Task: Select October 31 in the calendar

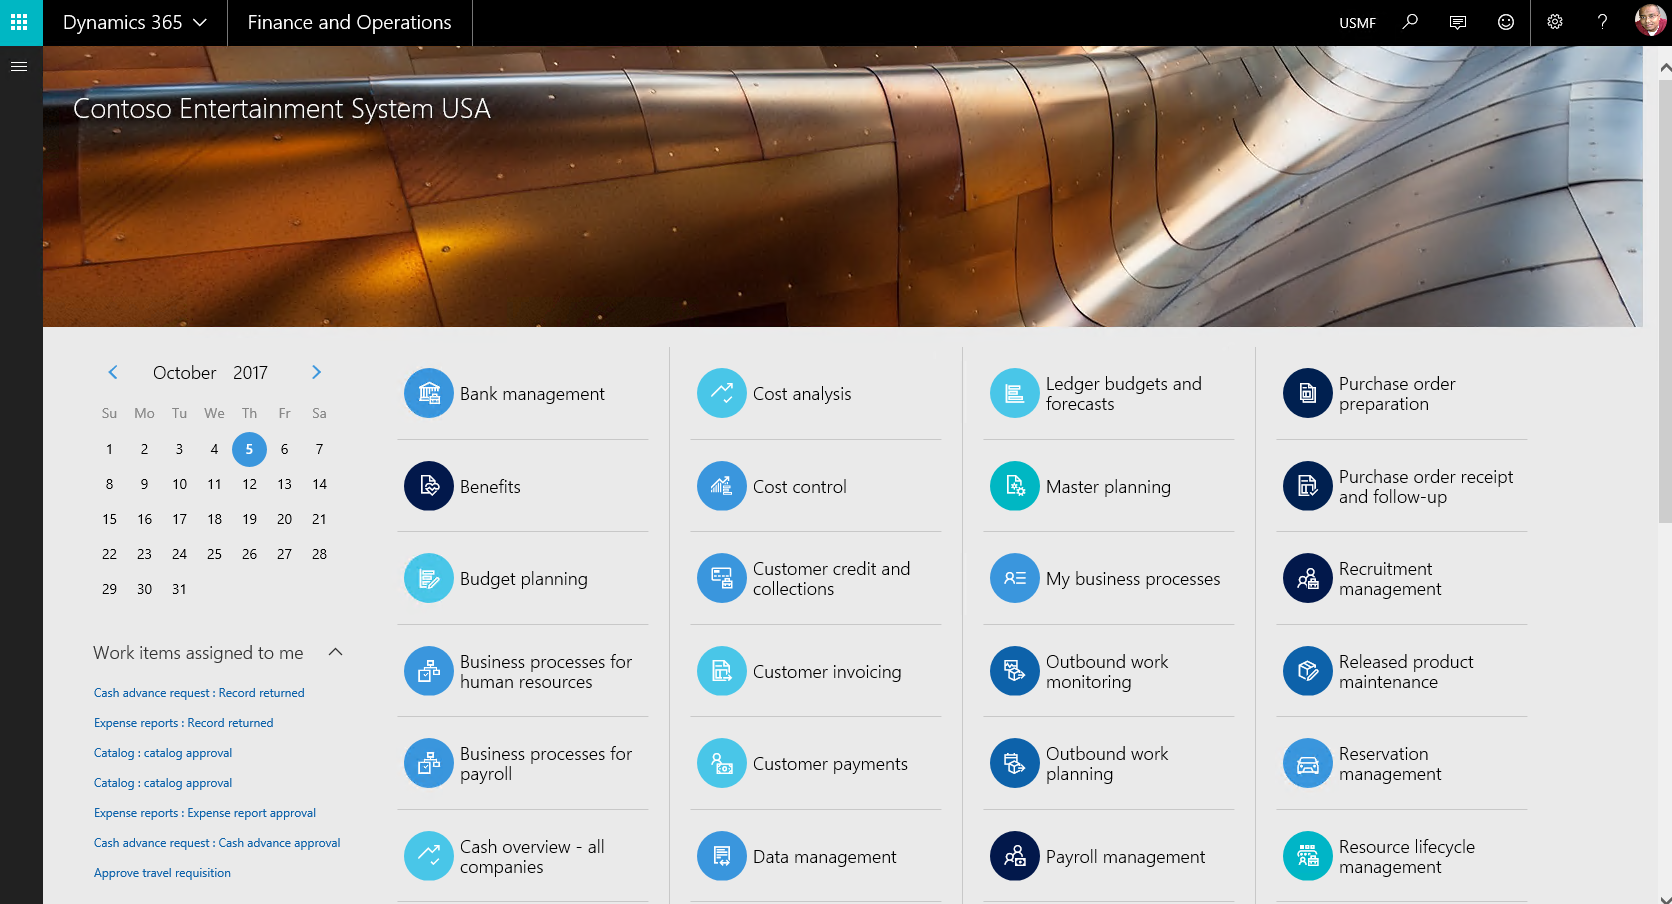Action: pyautogui.click(x=179, y=589)
